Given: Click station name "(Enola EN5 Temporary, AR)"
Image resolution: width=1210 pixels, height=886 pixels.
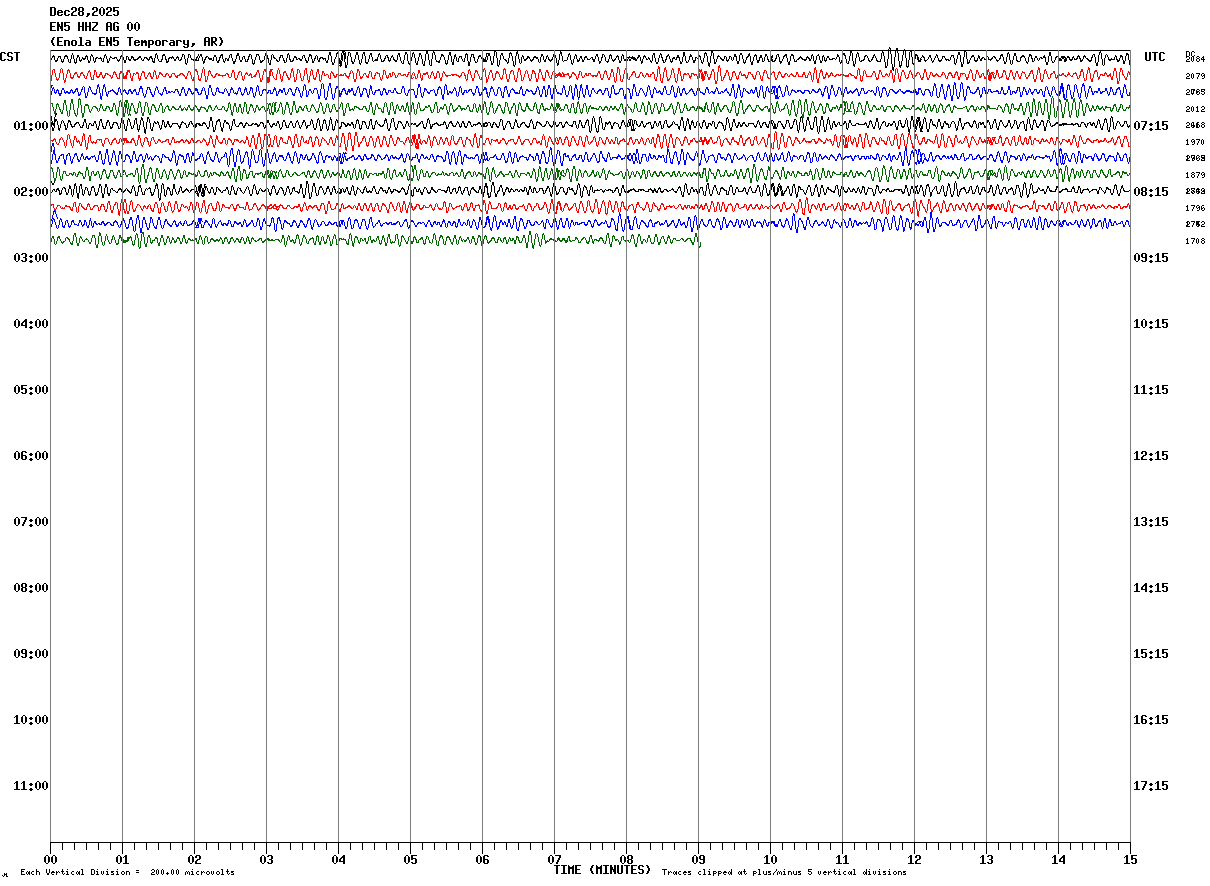Looking at the screenshot, I should click(137, 42).
